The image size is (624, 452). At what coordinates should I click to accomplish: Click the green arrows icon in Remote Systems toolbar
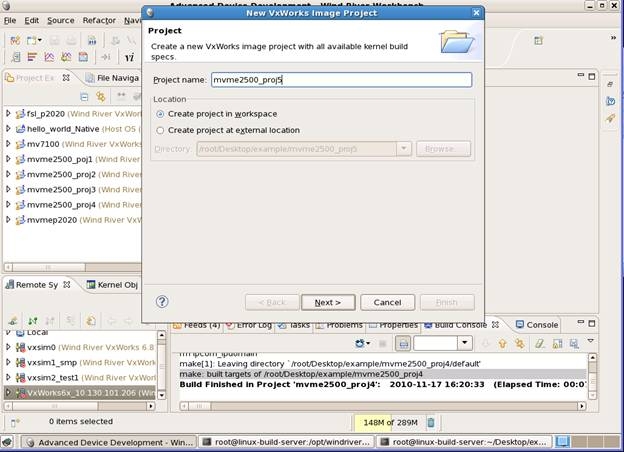coord(33,320)
